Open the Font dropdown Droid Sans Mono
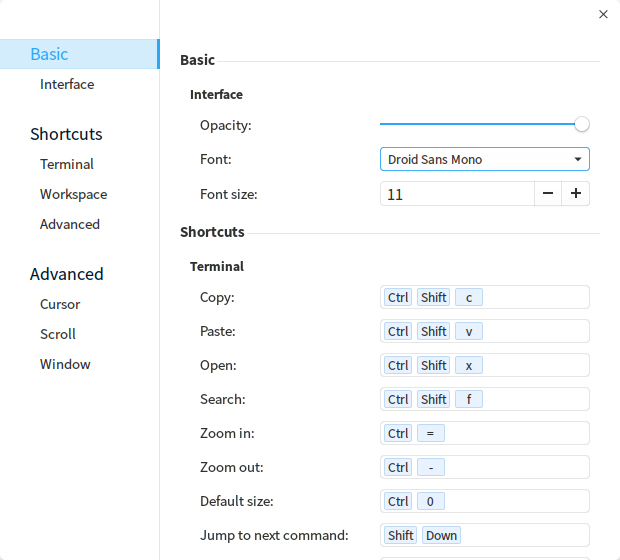Image resolution: width=620 pixels, height=560 pixels. [484, 159]
